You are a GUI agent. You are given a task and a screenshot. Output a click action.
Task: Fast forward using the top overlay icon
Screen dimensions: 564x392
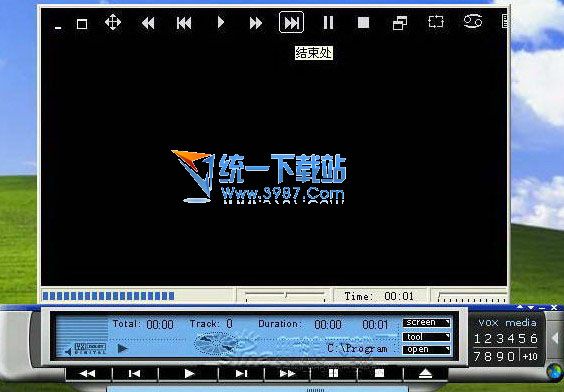[x=256, y=23]
